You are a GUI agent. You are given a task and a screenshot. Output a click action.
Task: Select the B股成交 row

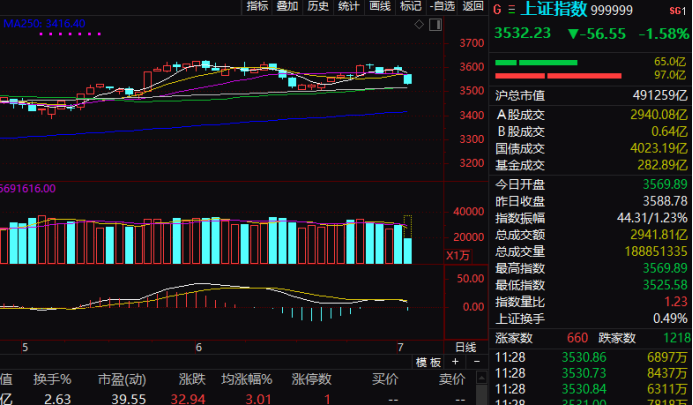pos(591,132)
